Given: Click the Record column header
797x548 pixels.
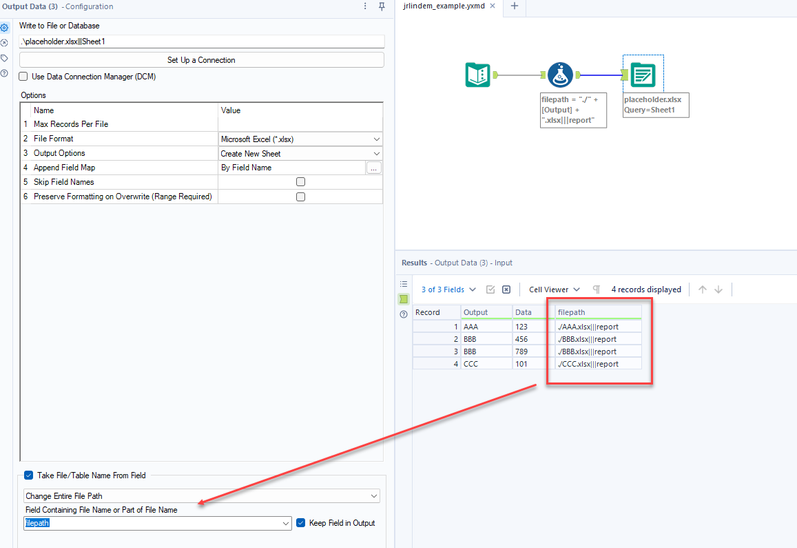Looking at the screenshot, I should pos(436,312).
